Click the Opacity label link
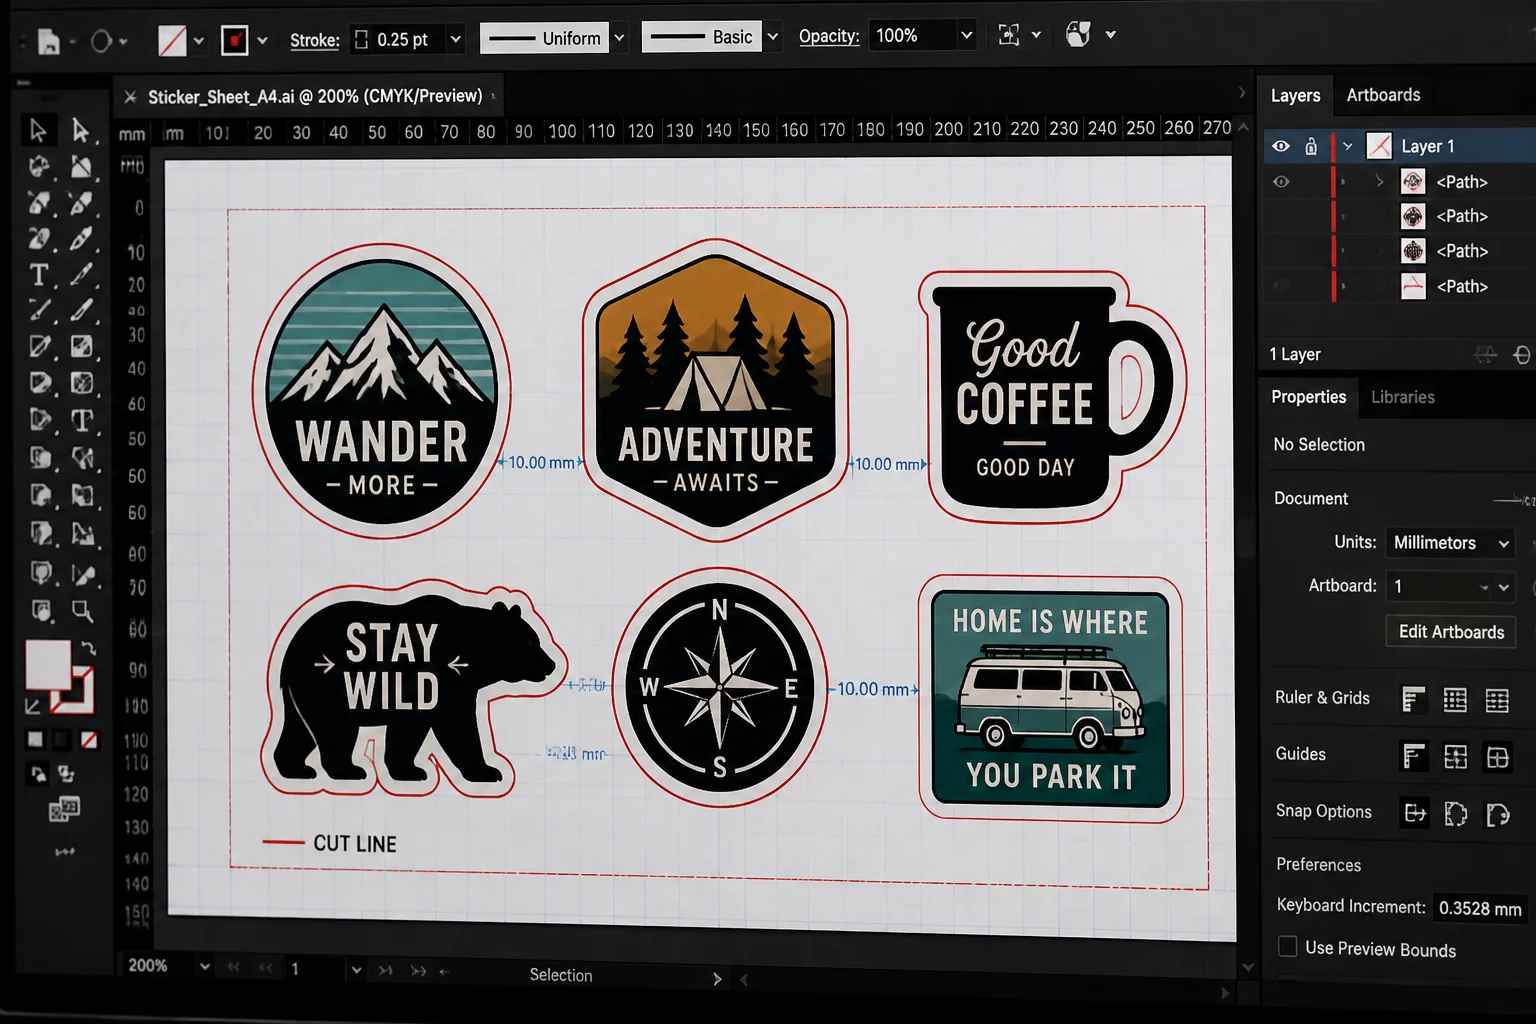This screenshot has width=1536, height=1024. [x=829, y=36]
